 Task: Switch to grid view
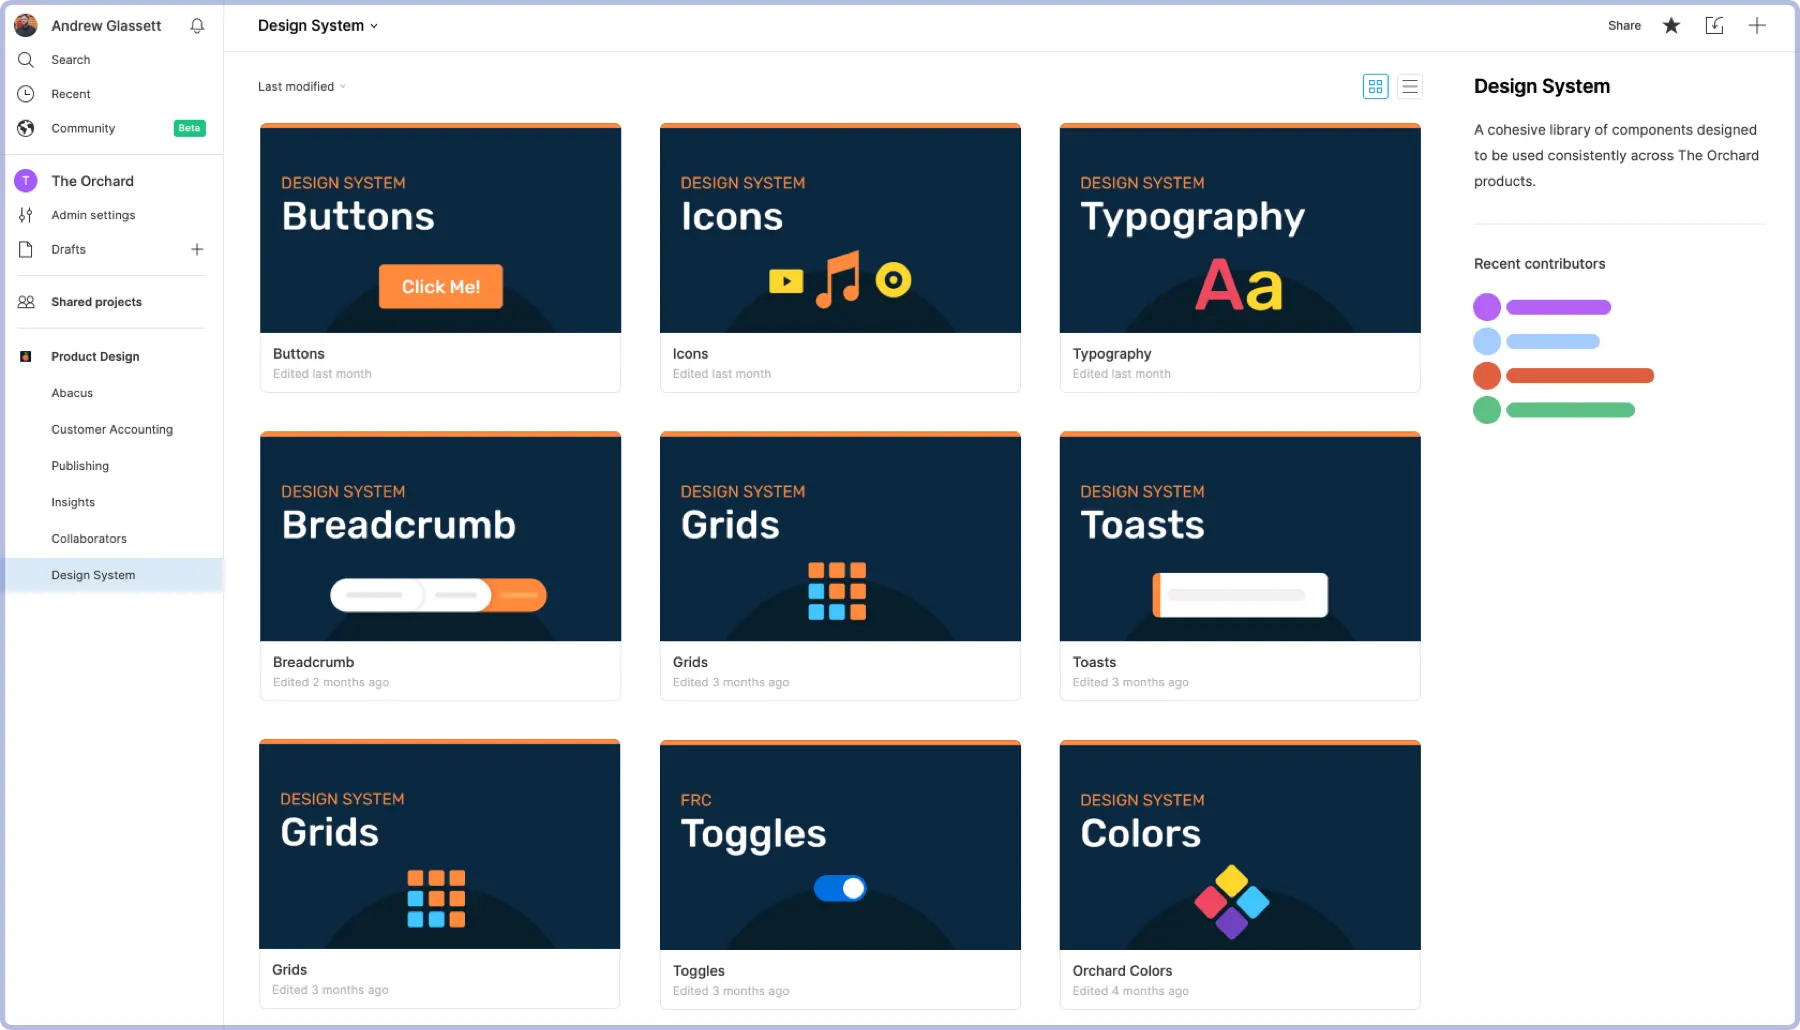click(1376, 87)
